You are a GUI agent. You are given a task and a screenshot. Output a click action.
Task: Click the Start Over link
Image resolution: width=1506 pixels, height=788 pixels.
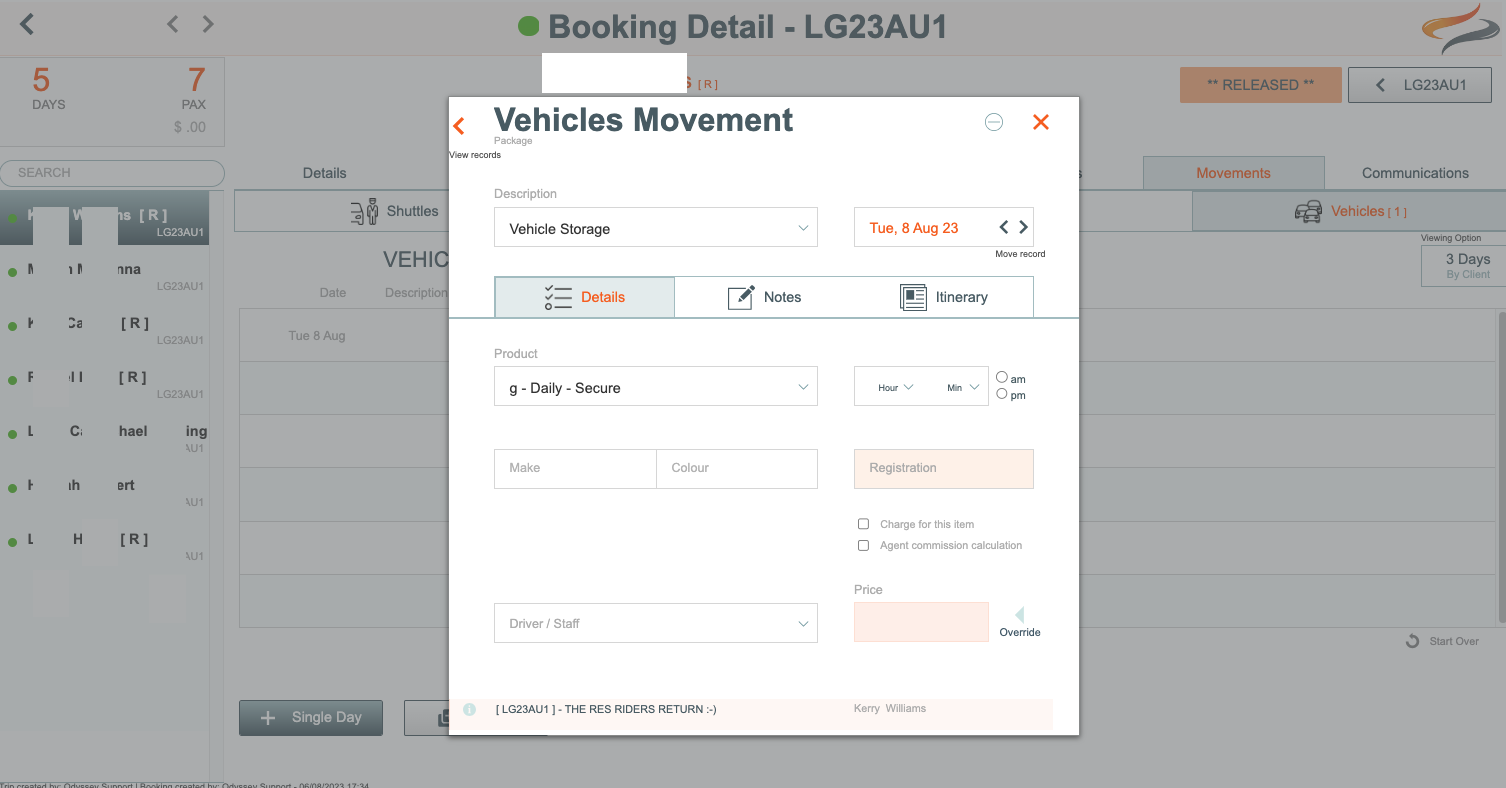1454,641
